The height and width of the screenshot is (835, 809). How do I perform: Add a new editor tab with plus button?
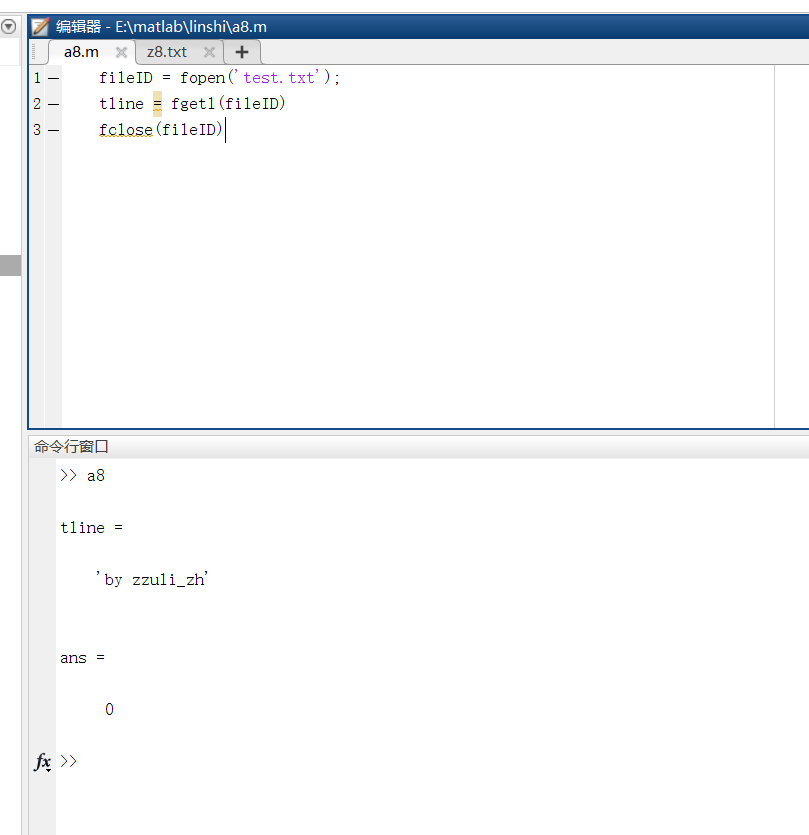[242, 52]
